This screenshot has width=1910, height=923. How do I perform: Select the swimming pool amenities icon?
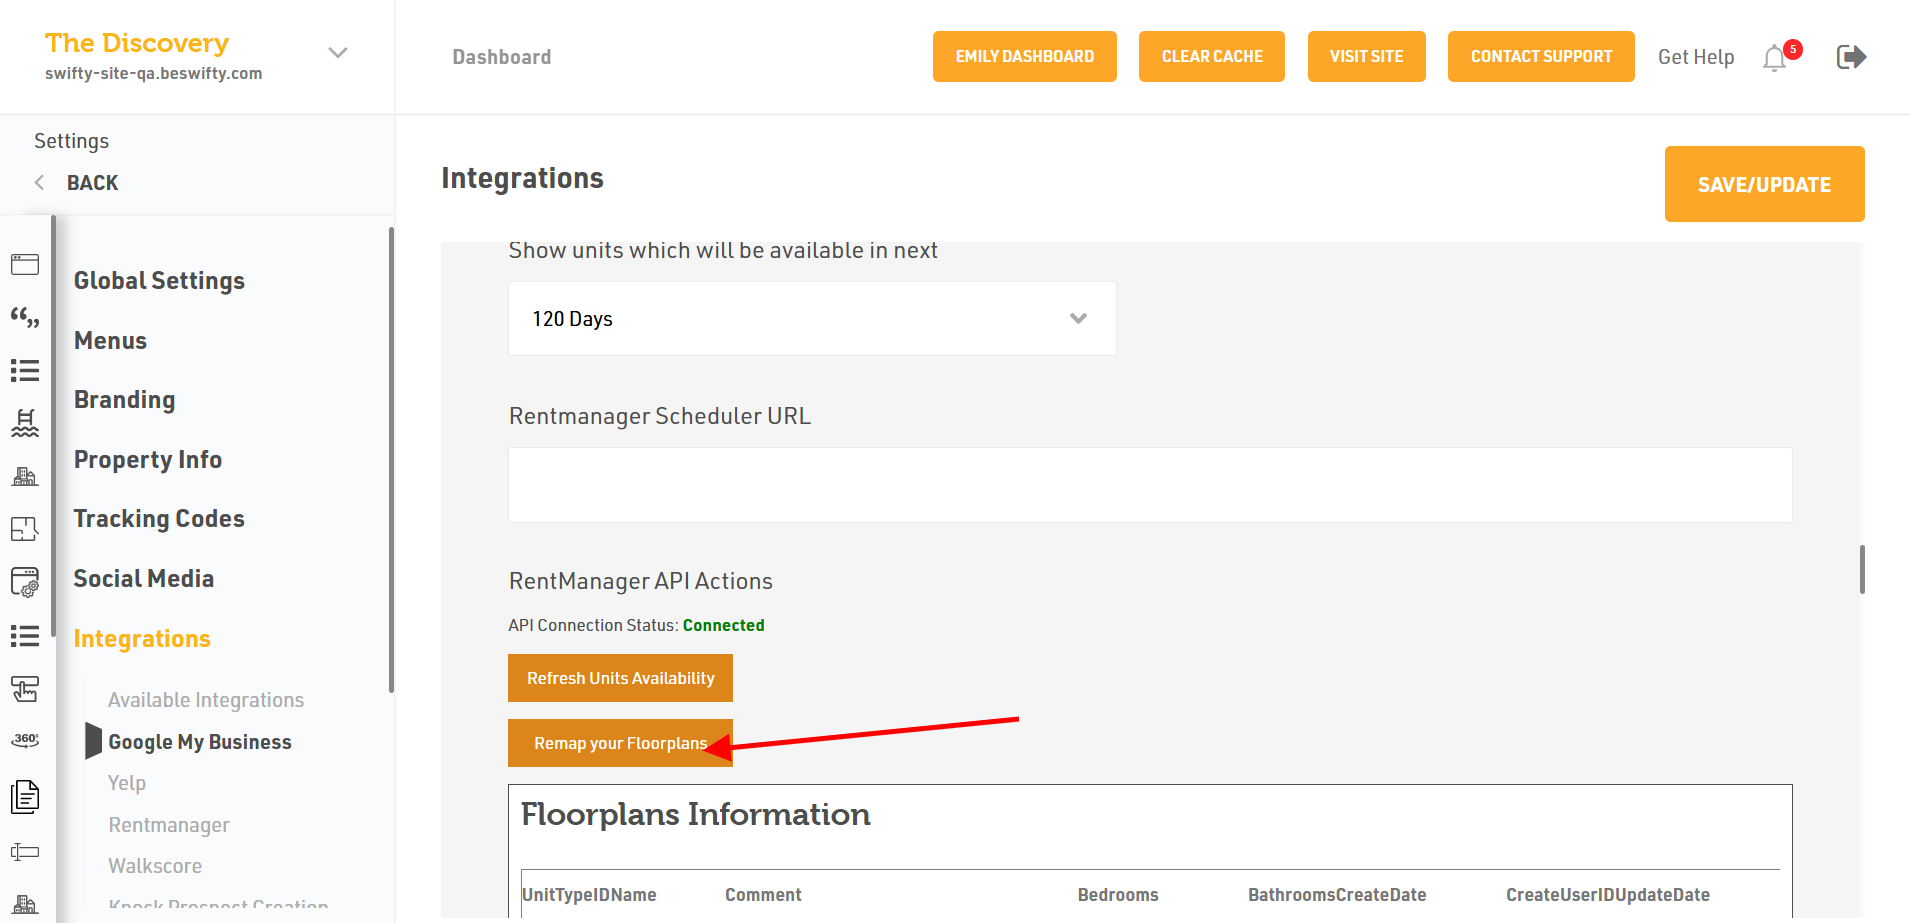click(25, 423)
